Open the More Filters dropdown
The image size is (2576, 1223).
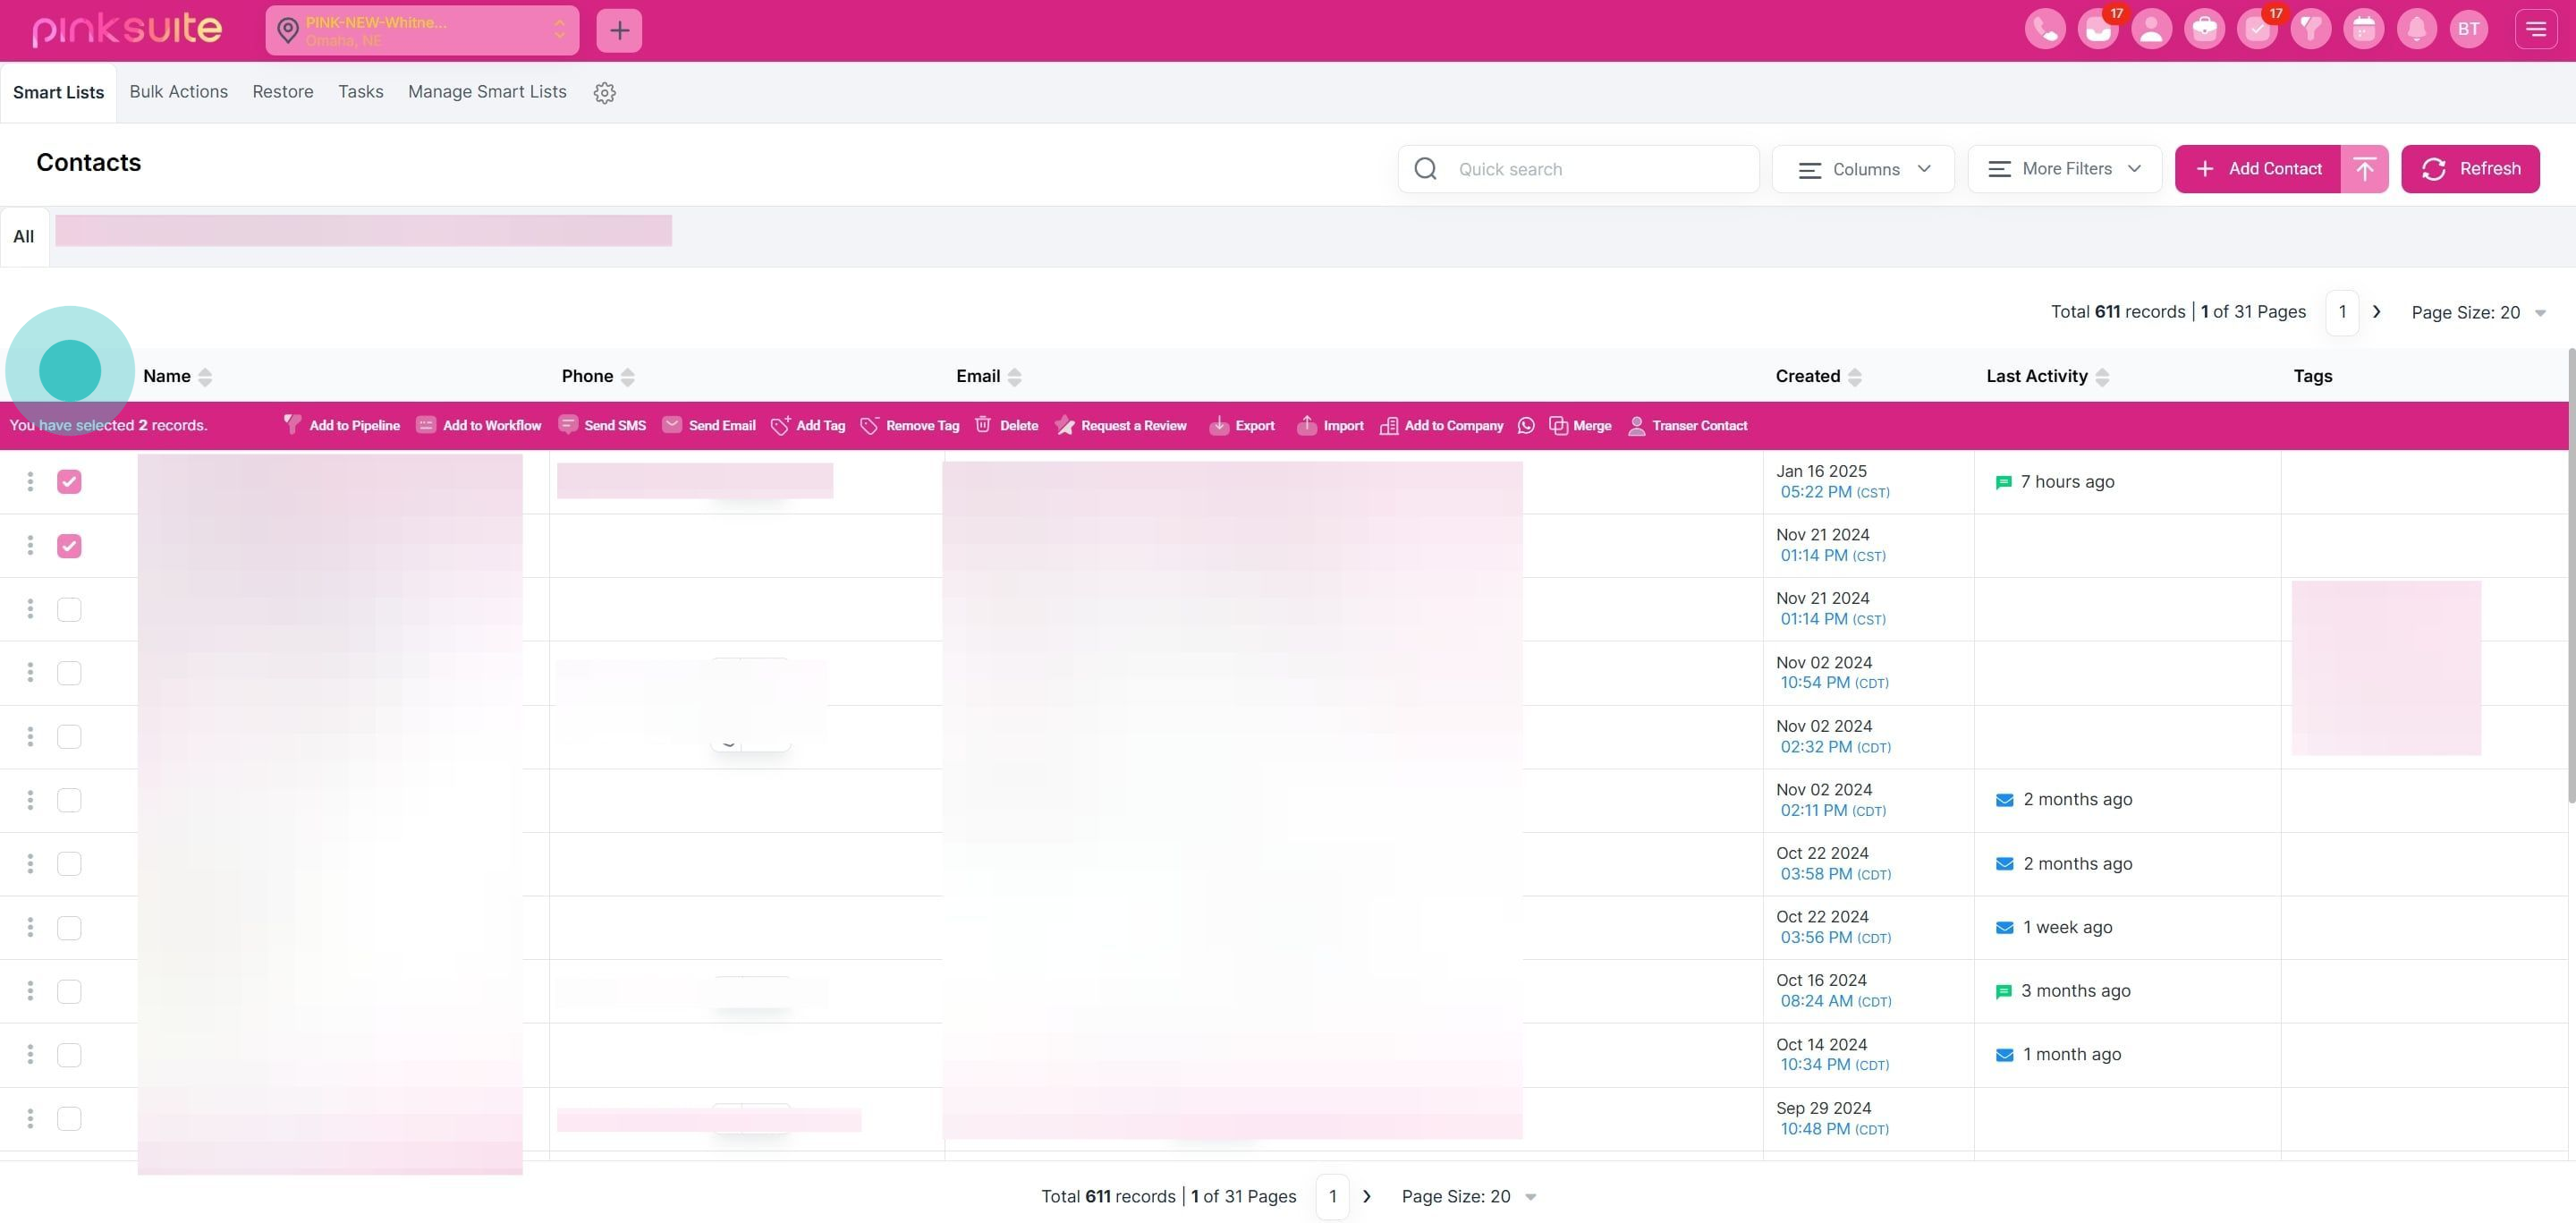point(2064,169)
